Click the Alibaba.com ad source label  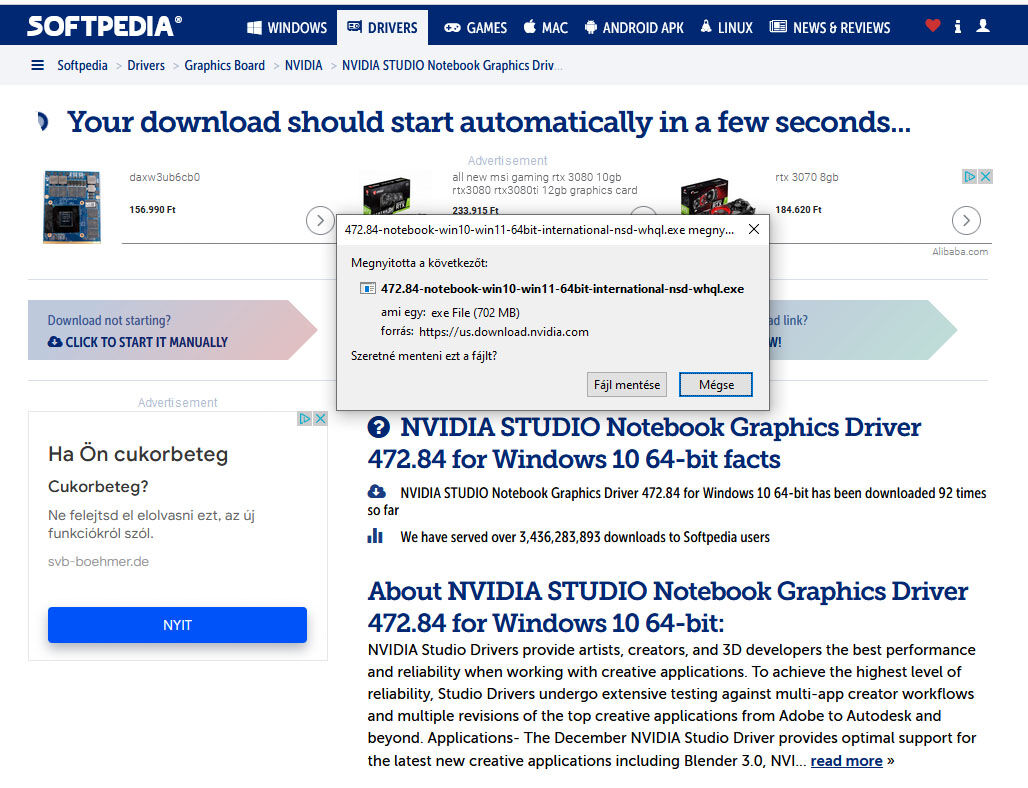pyautogui.click(x=960, y=252)
